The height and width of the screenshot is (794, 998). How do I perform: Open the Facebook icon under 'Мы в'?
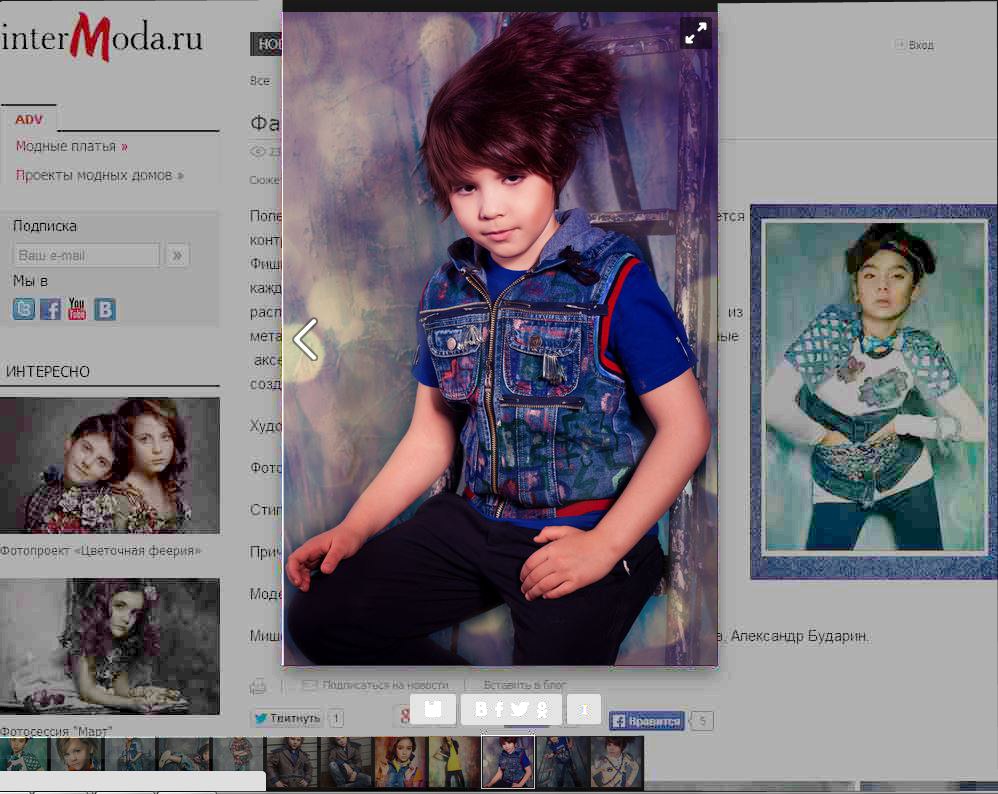click(x=50, y=309)
